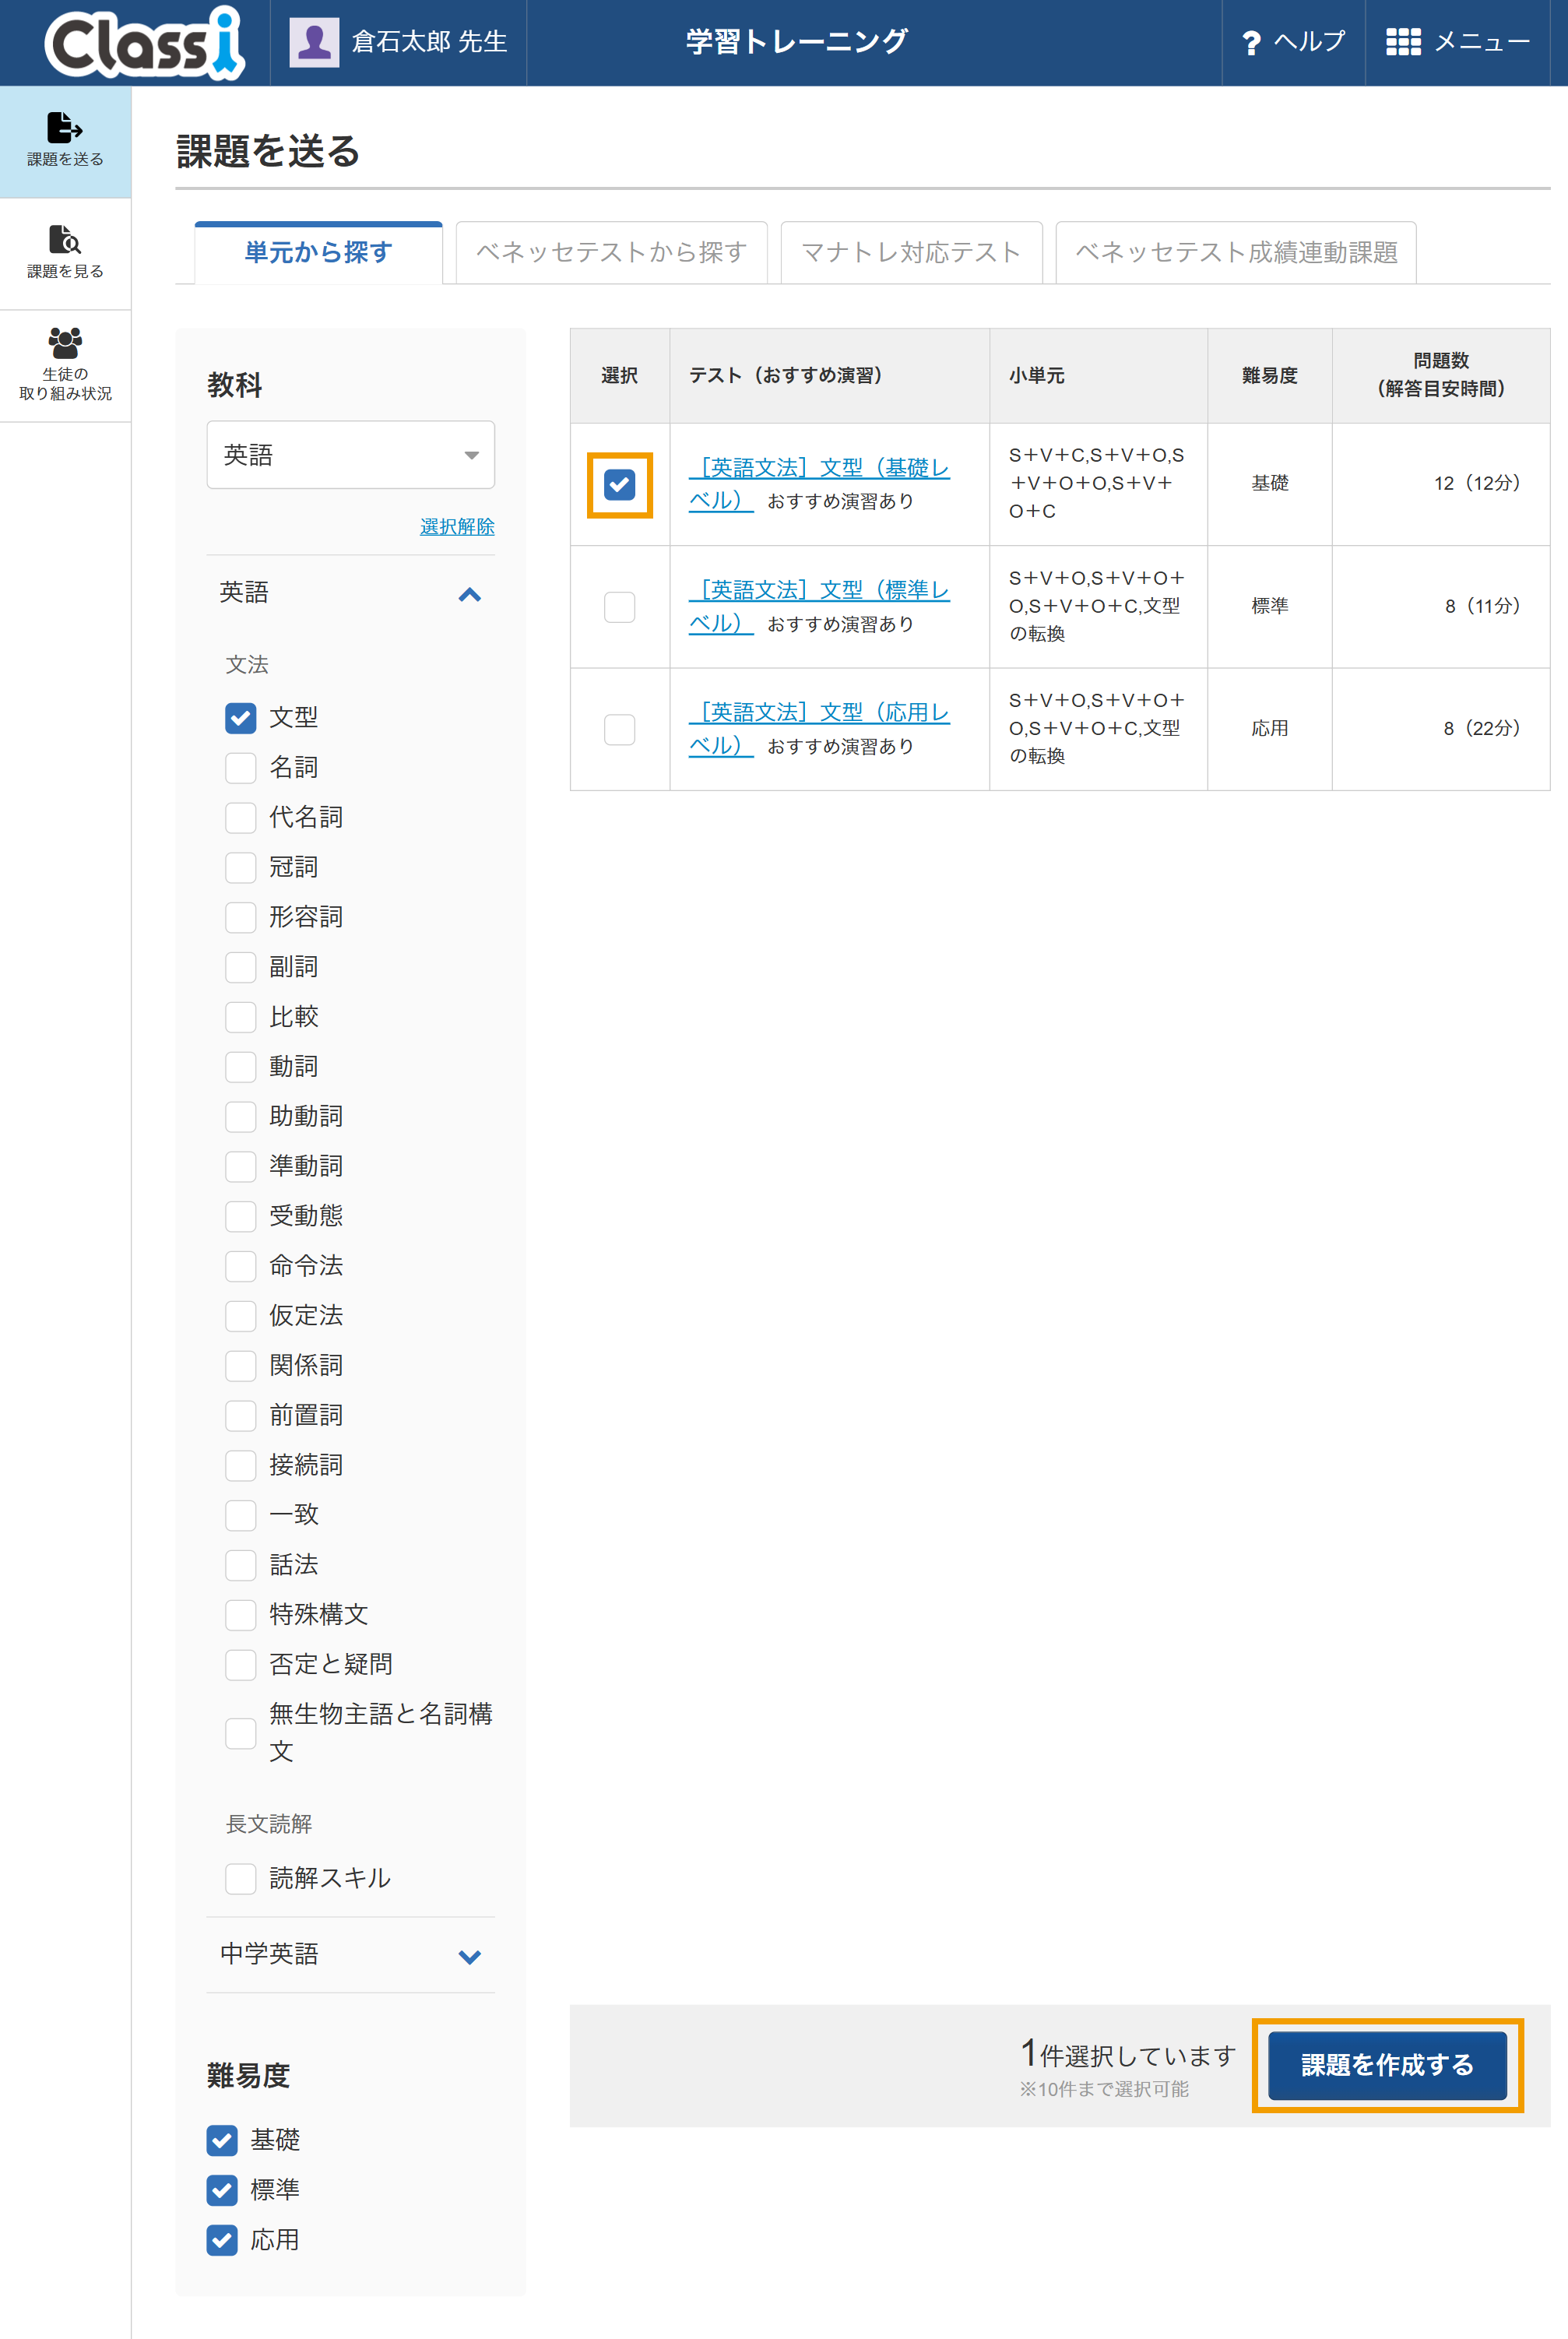
Task: Open the 教科 dropdown showing 英語
Action: 350,455
